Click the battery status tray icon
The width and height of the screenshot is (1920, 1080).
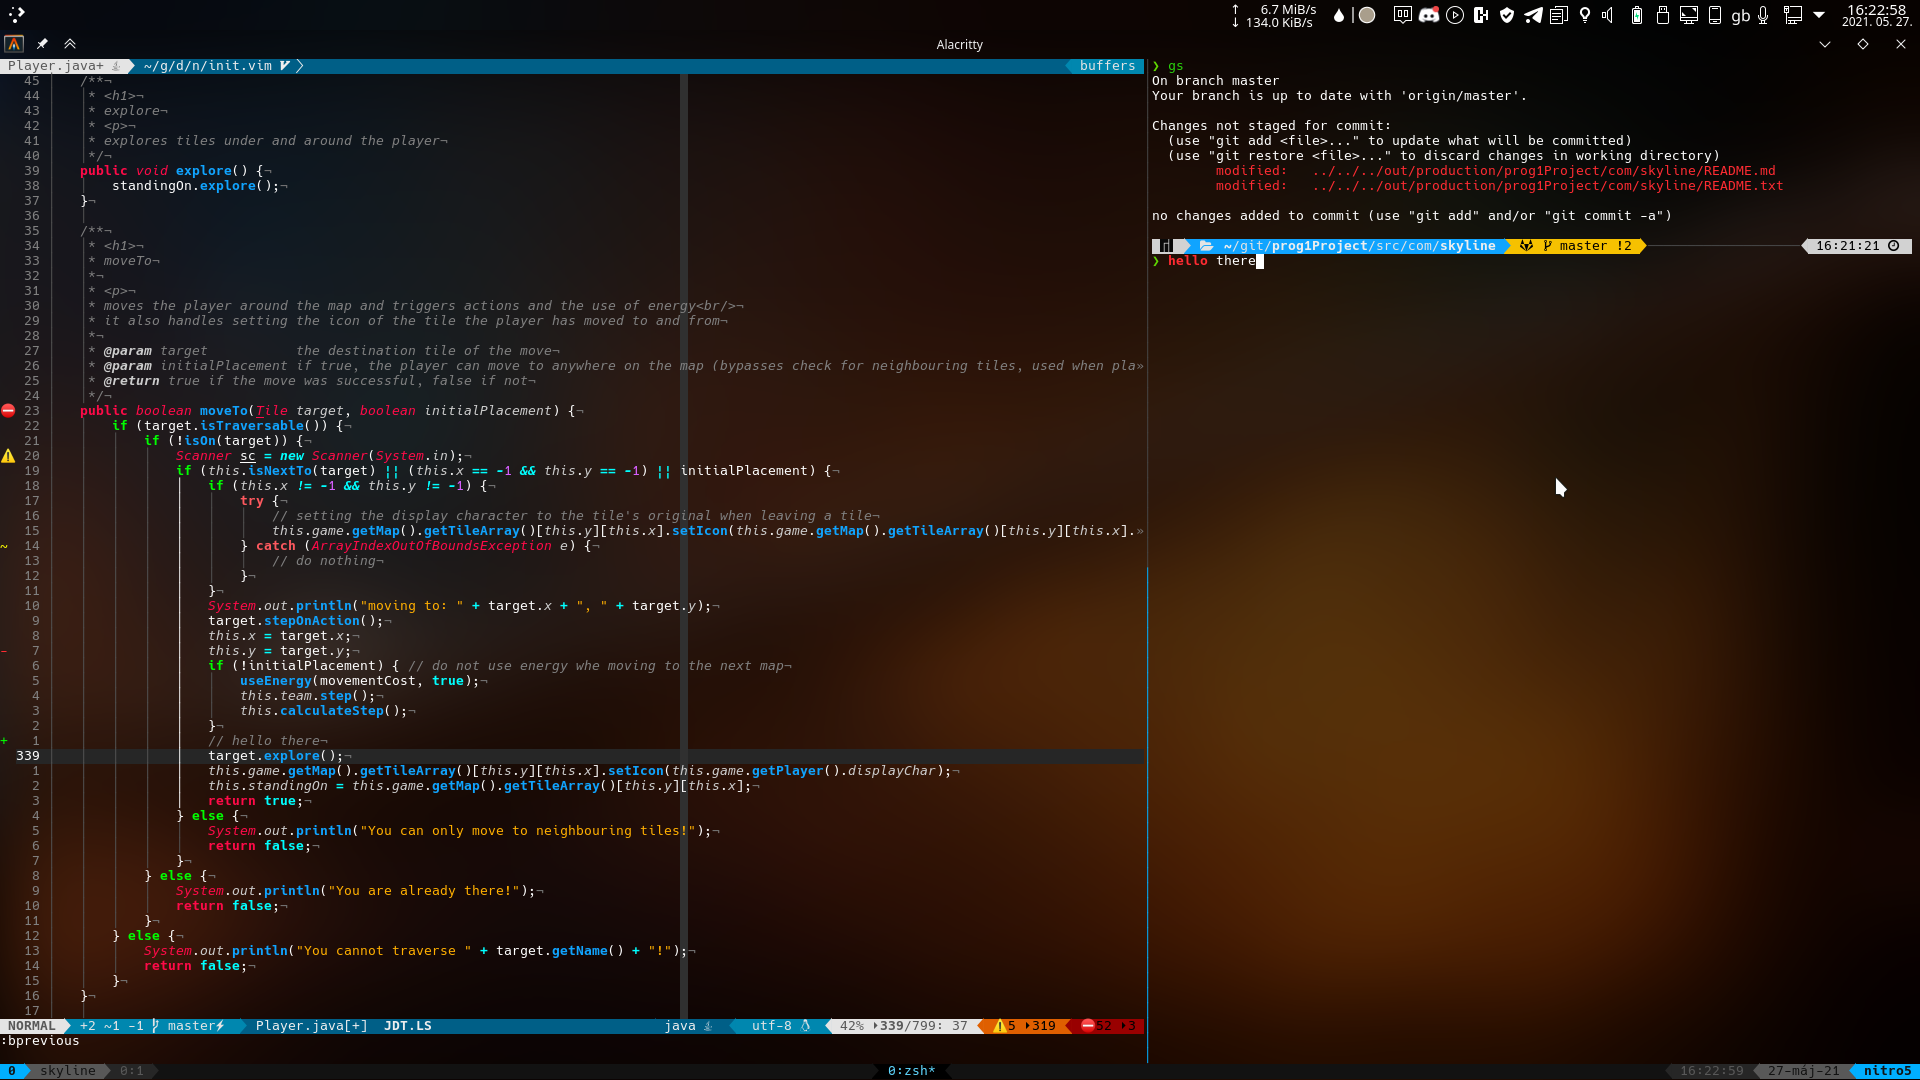coord(1637,15)
